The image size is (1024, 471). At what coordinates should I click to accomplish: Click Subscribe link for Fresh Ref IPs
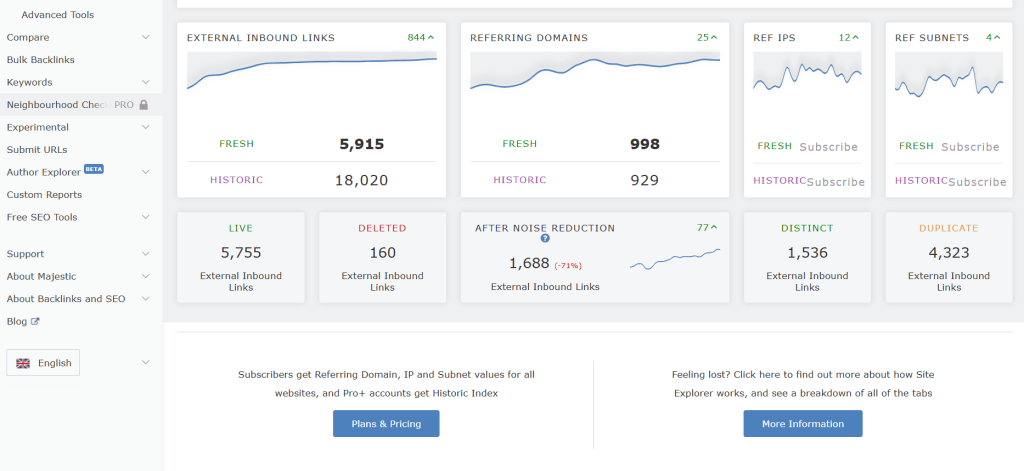pos(828,147)
